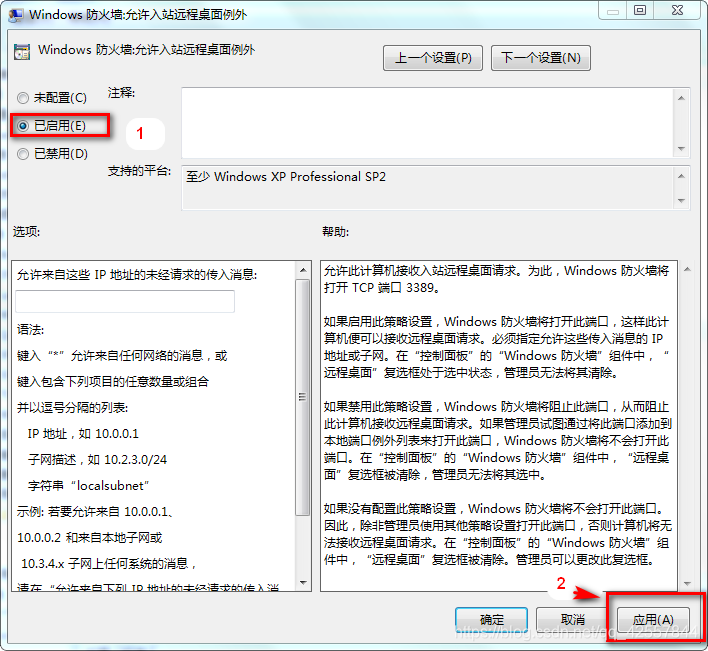Confirm with the 确定 button
Screen dimensions: 708x651
click(491, 619)
